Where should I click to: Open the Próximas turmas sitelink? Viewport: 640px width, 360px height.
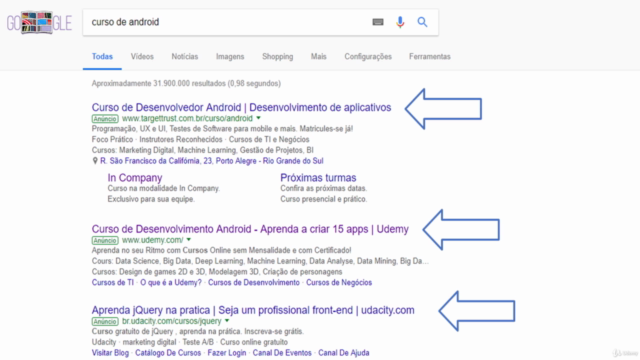pyautogui.click(x=318, y=178)
